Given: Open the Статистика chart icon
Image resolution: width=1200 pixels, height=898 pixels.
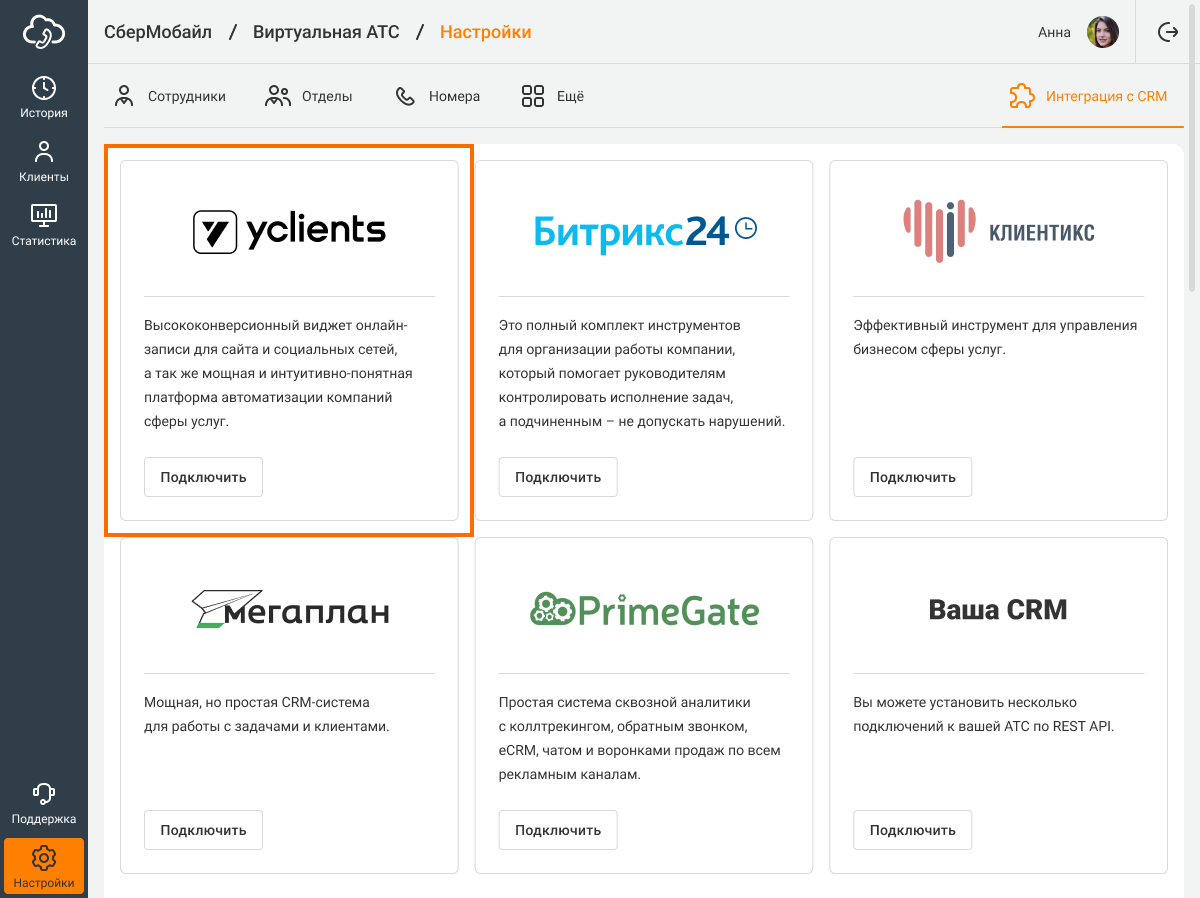Looking at the screenshot, I should pyautogui.click(x=44, y=215).
